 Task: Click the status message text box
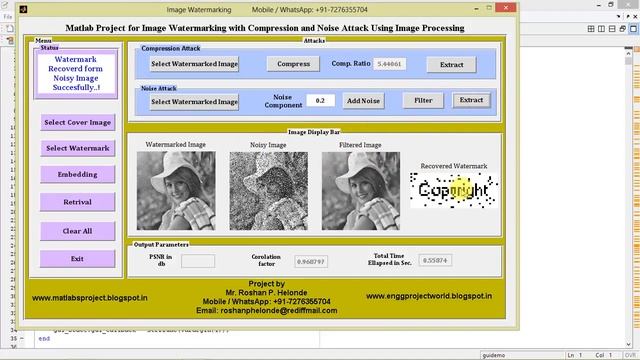tap(76, 73)
